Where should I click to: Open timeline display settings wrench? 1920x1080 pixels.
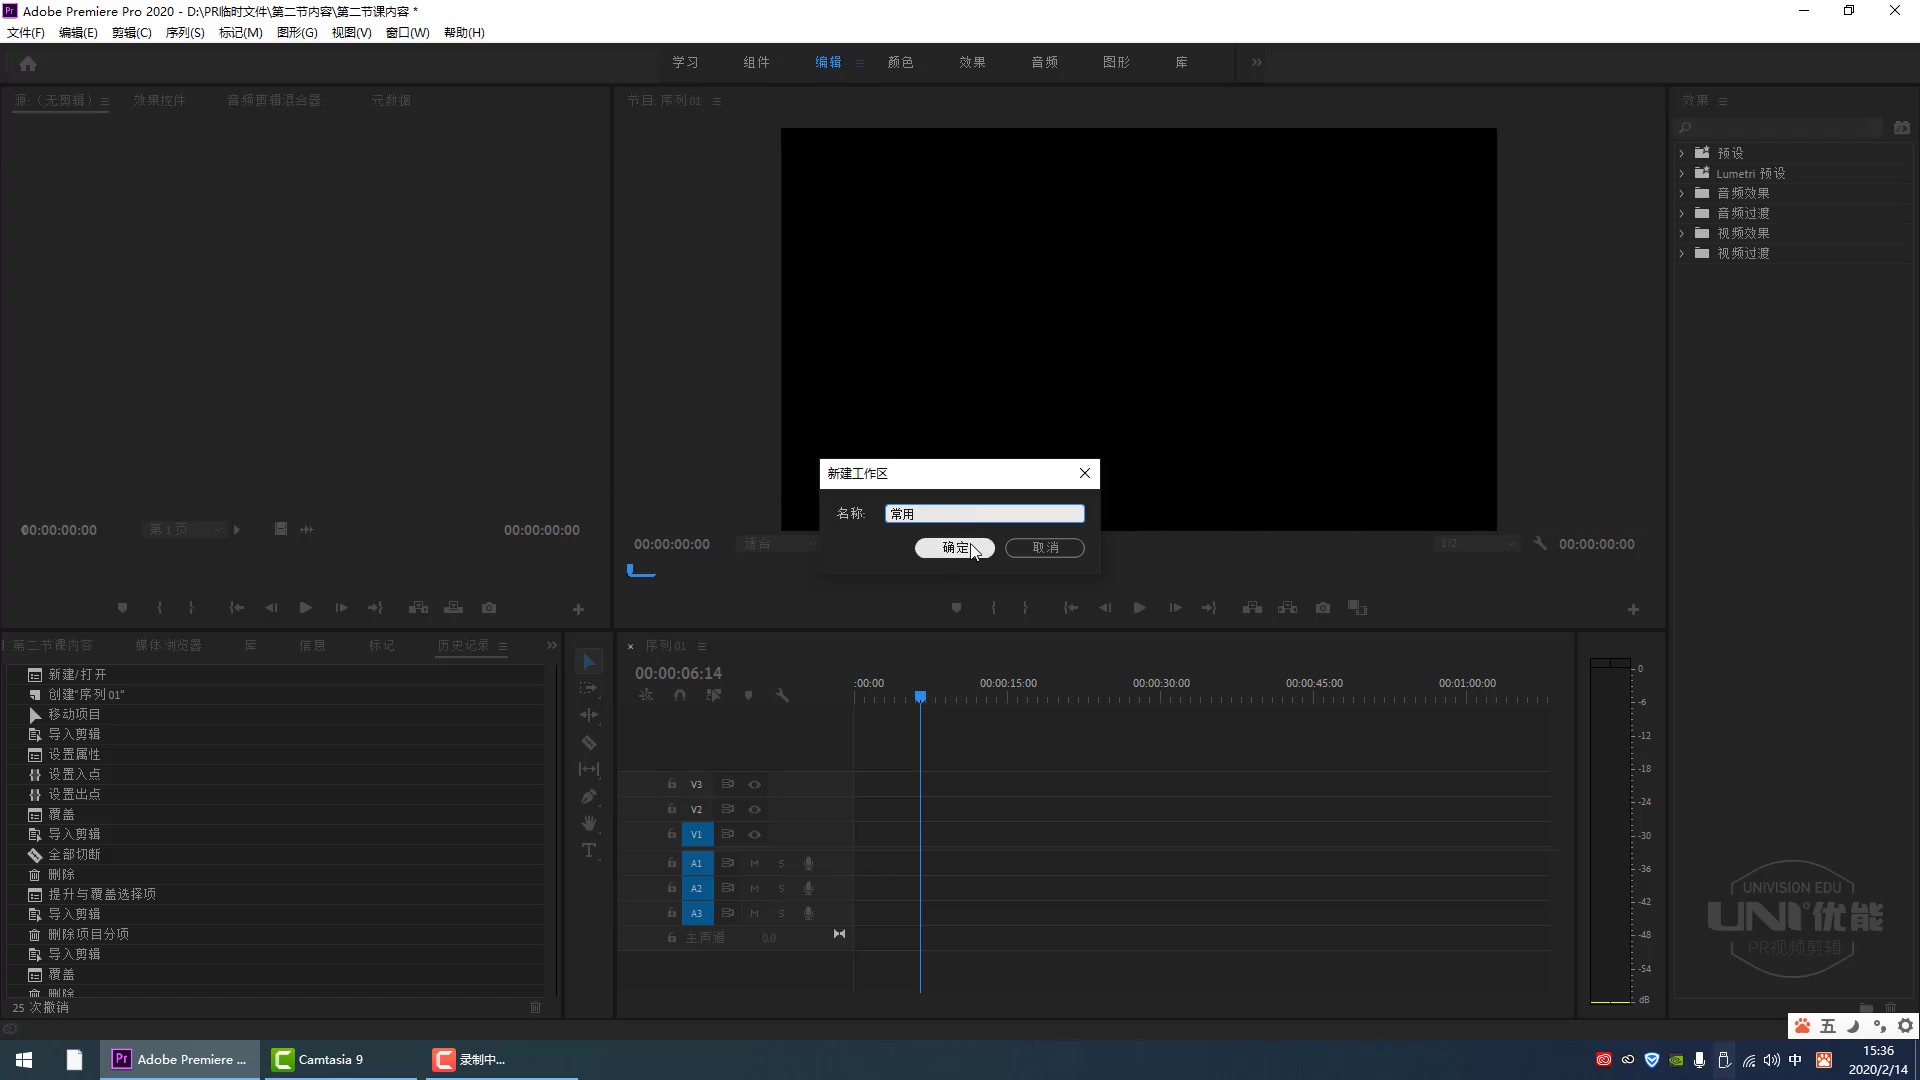click(x=782, y=695)
